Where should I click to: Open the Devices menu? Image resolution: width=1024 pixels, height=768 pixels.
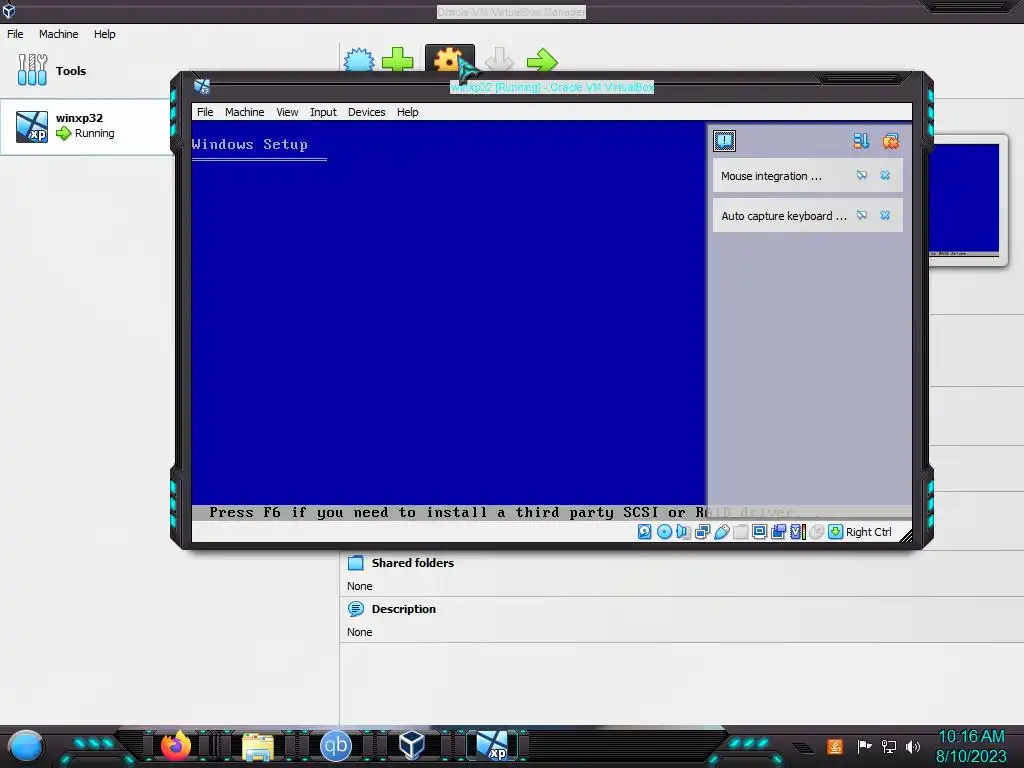(x=366, y=112)
